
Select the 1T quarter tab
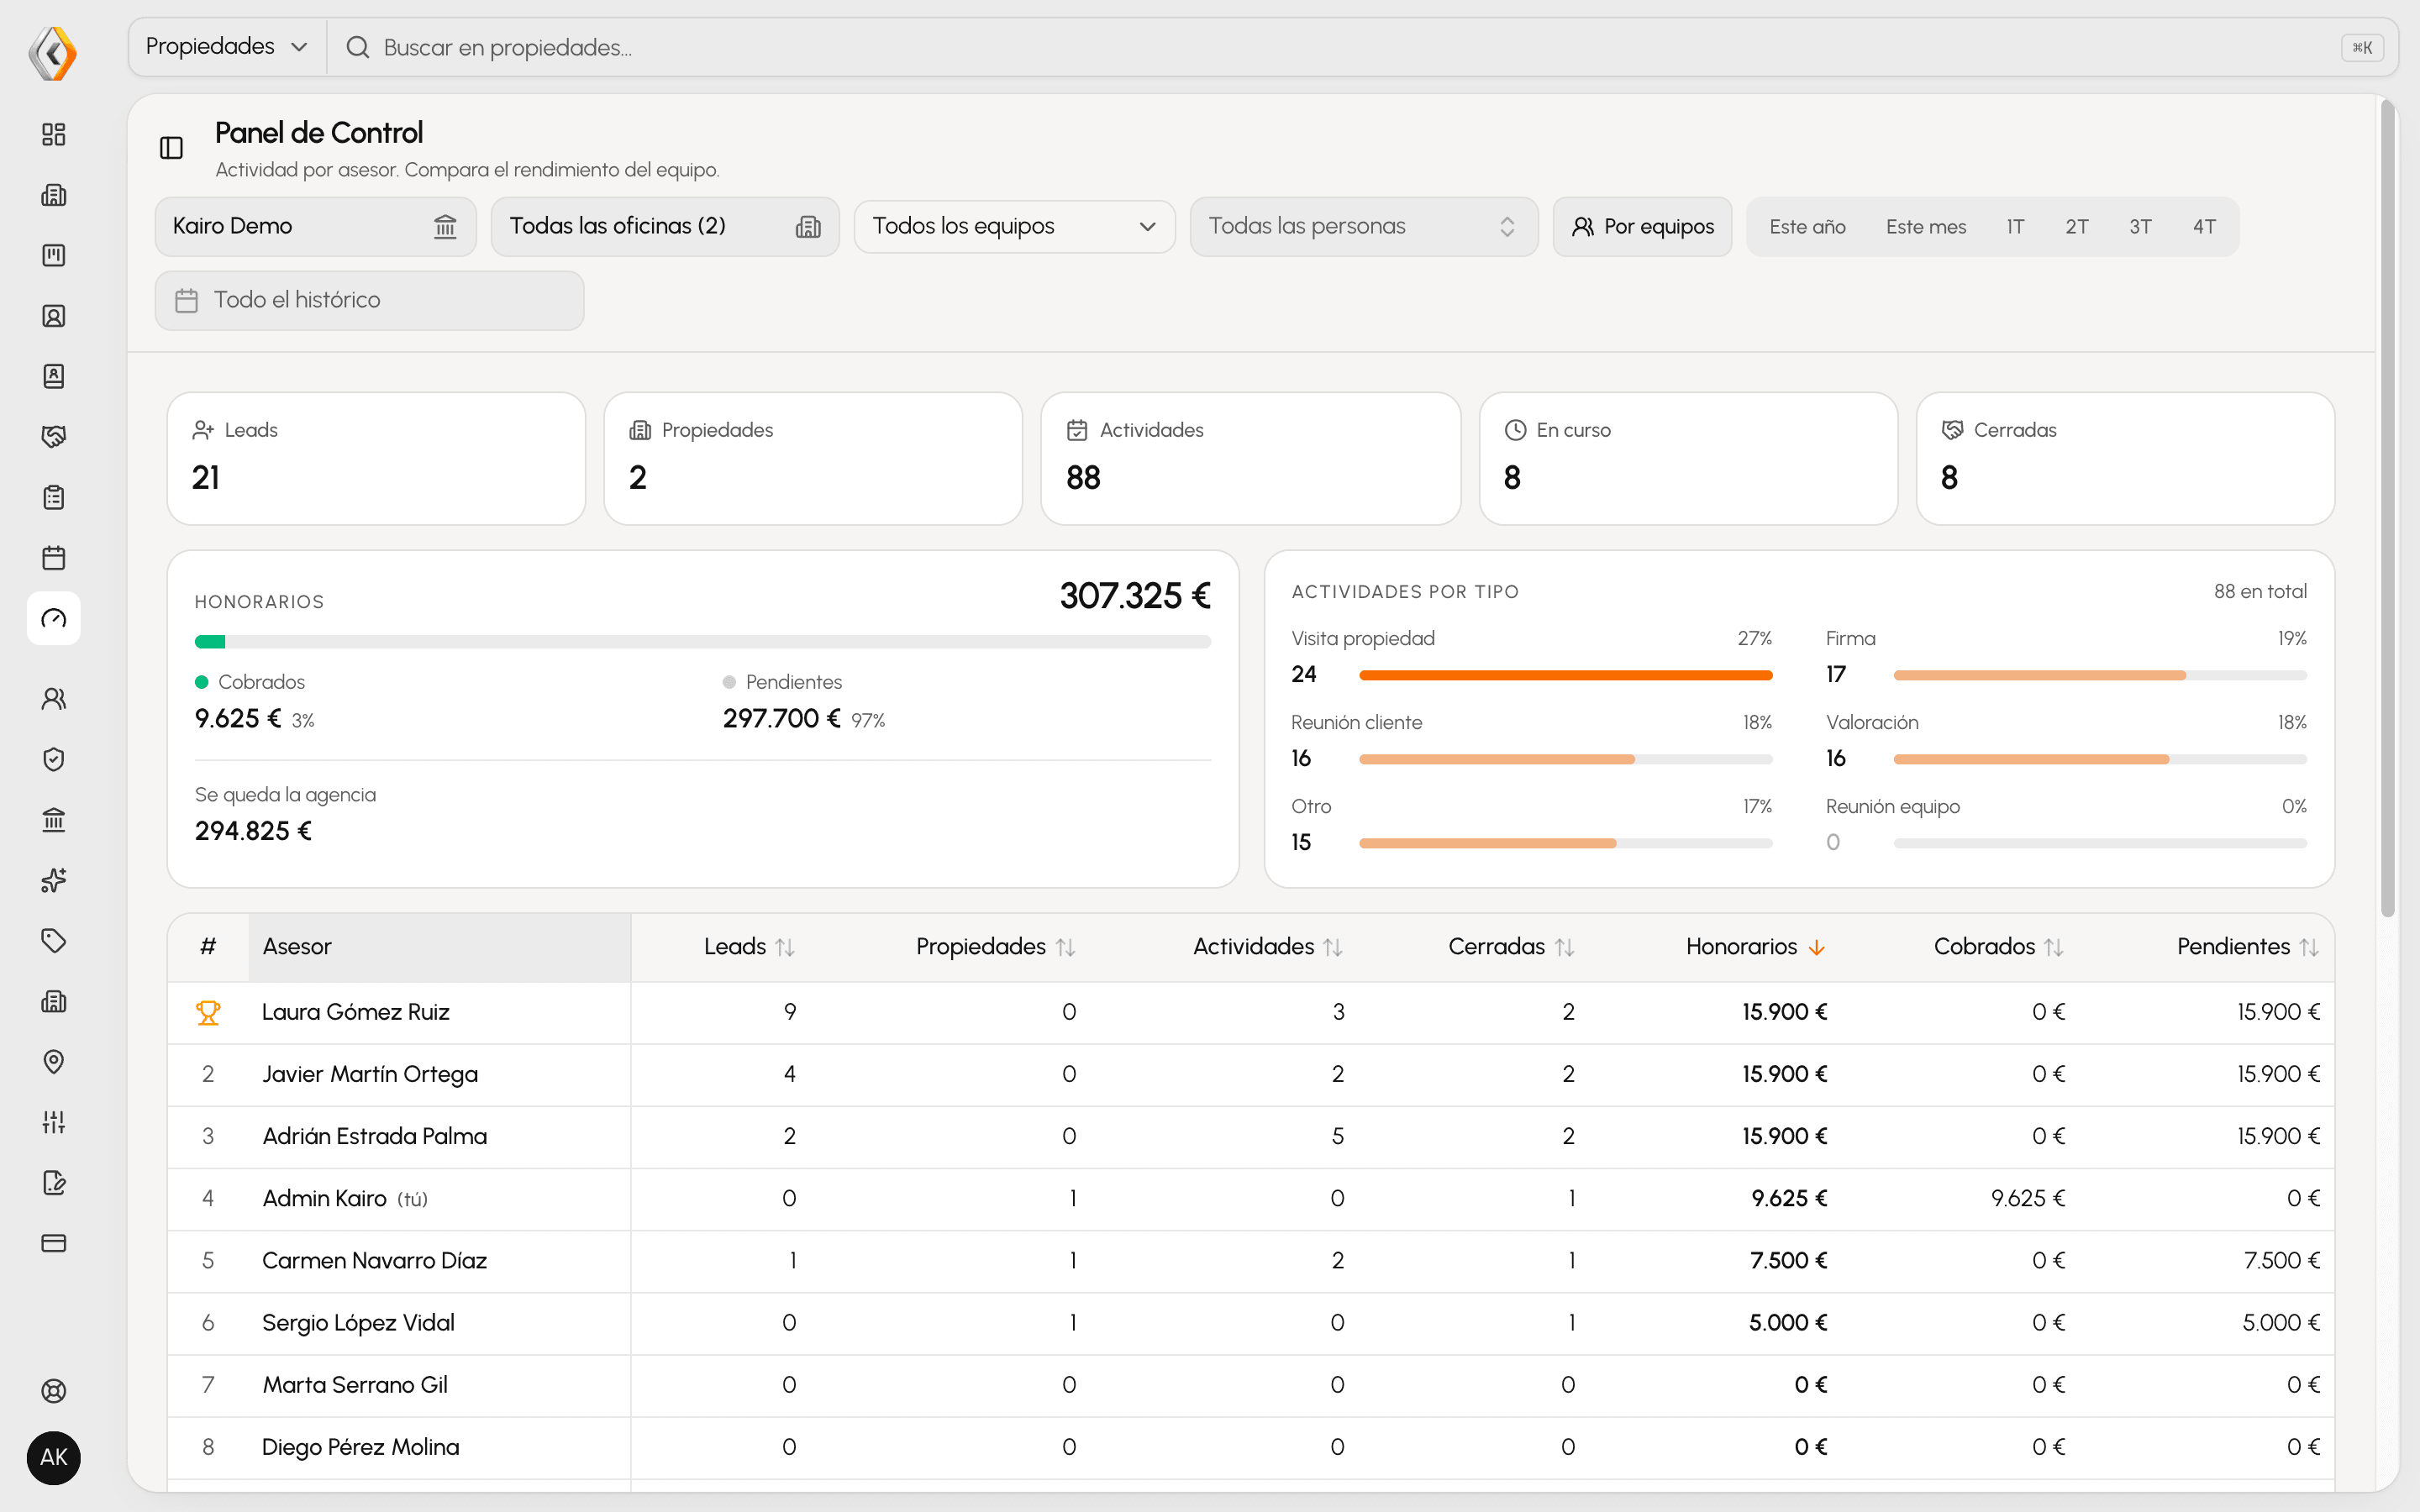pyautogui.click(x=2015, y=227)
